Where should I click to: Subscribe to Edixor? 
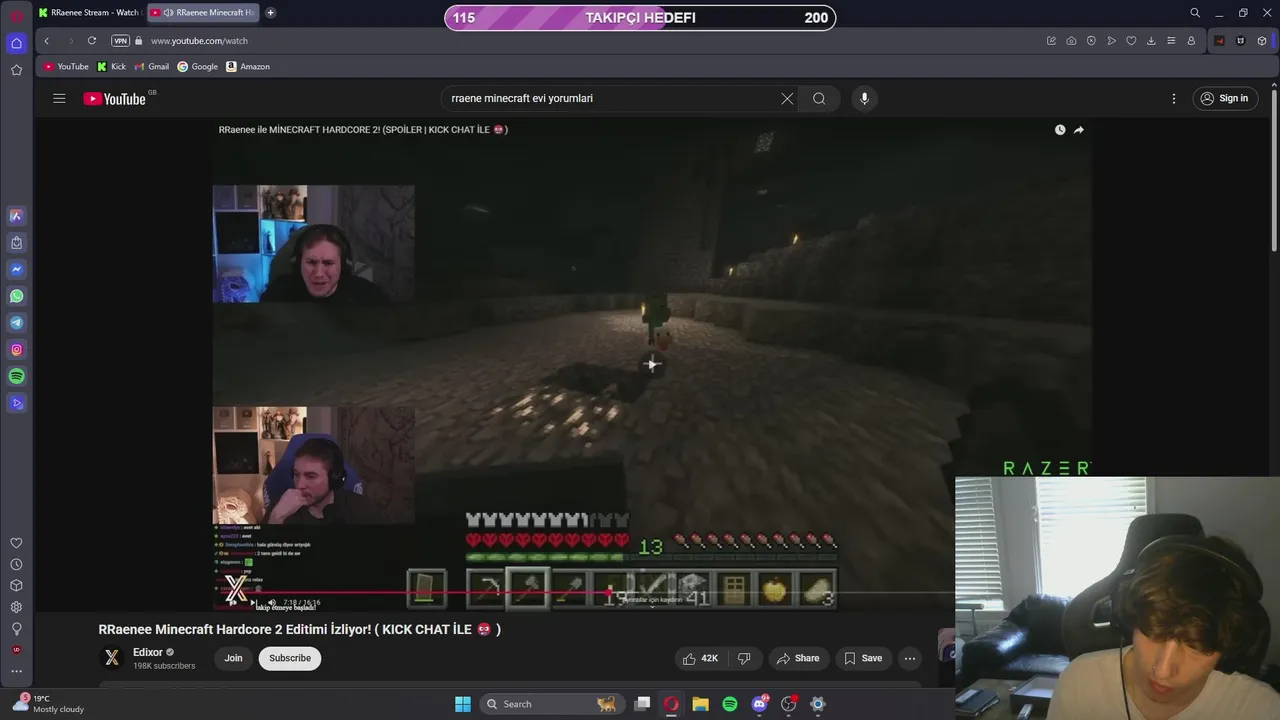point(290,658)
